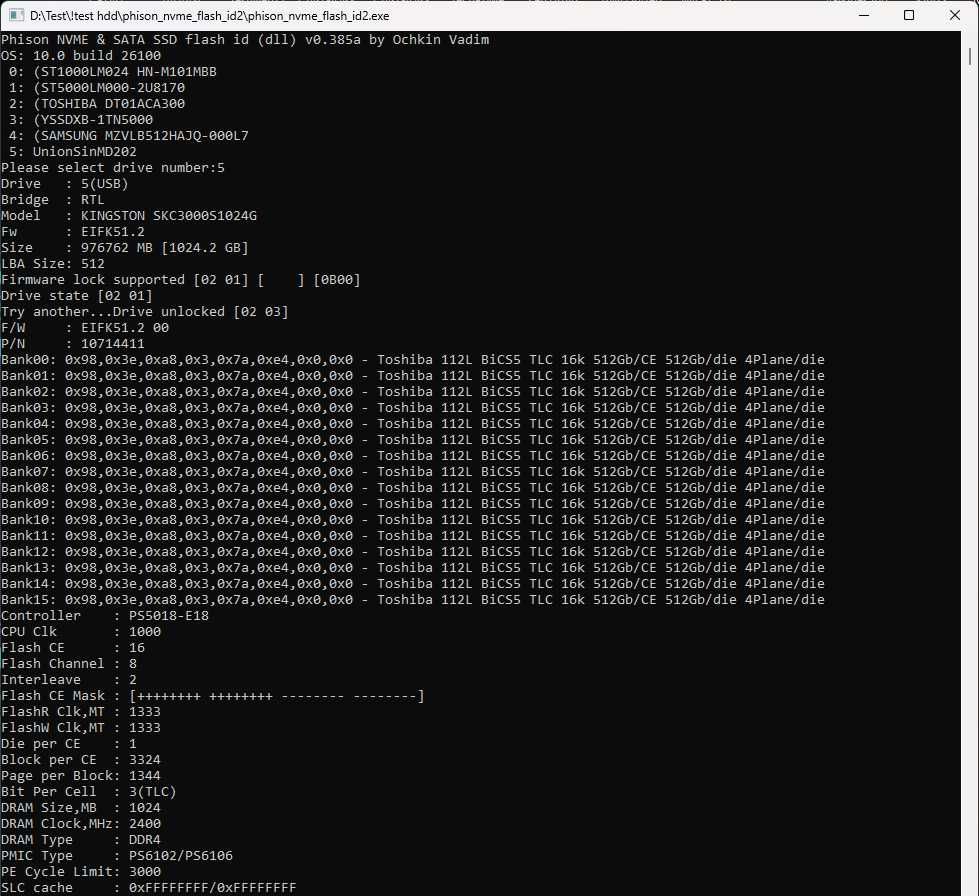Click 'Please select drive number:5' prompt

coord(113,167)
